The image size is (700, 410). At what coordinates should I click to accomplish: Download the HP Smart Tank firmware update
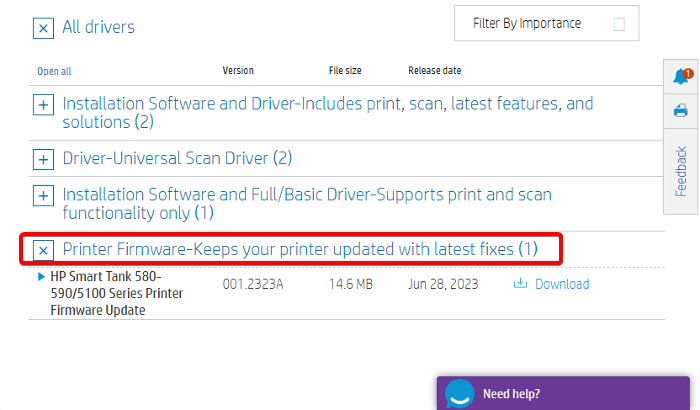pos(561,284)
